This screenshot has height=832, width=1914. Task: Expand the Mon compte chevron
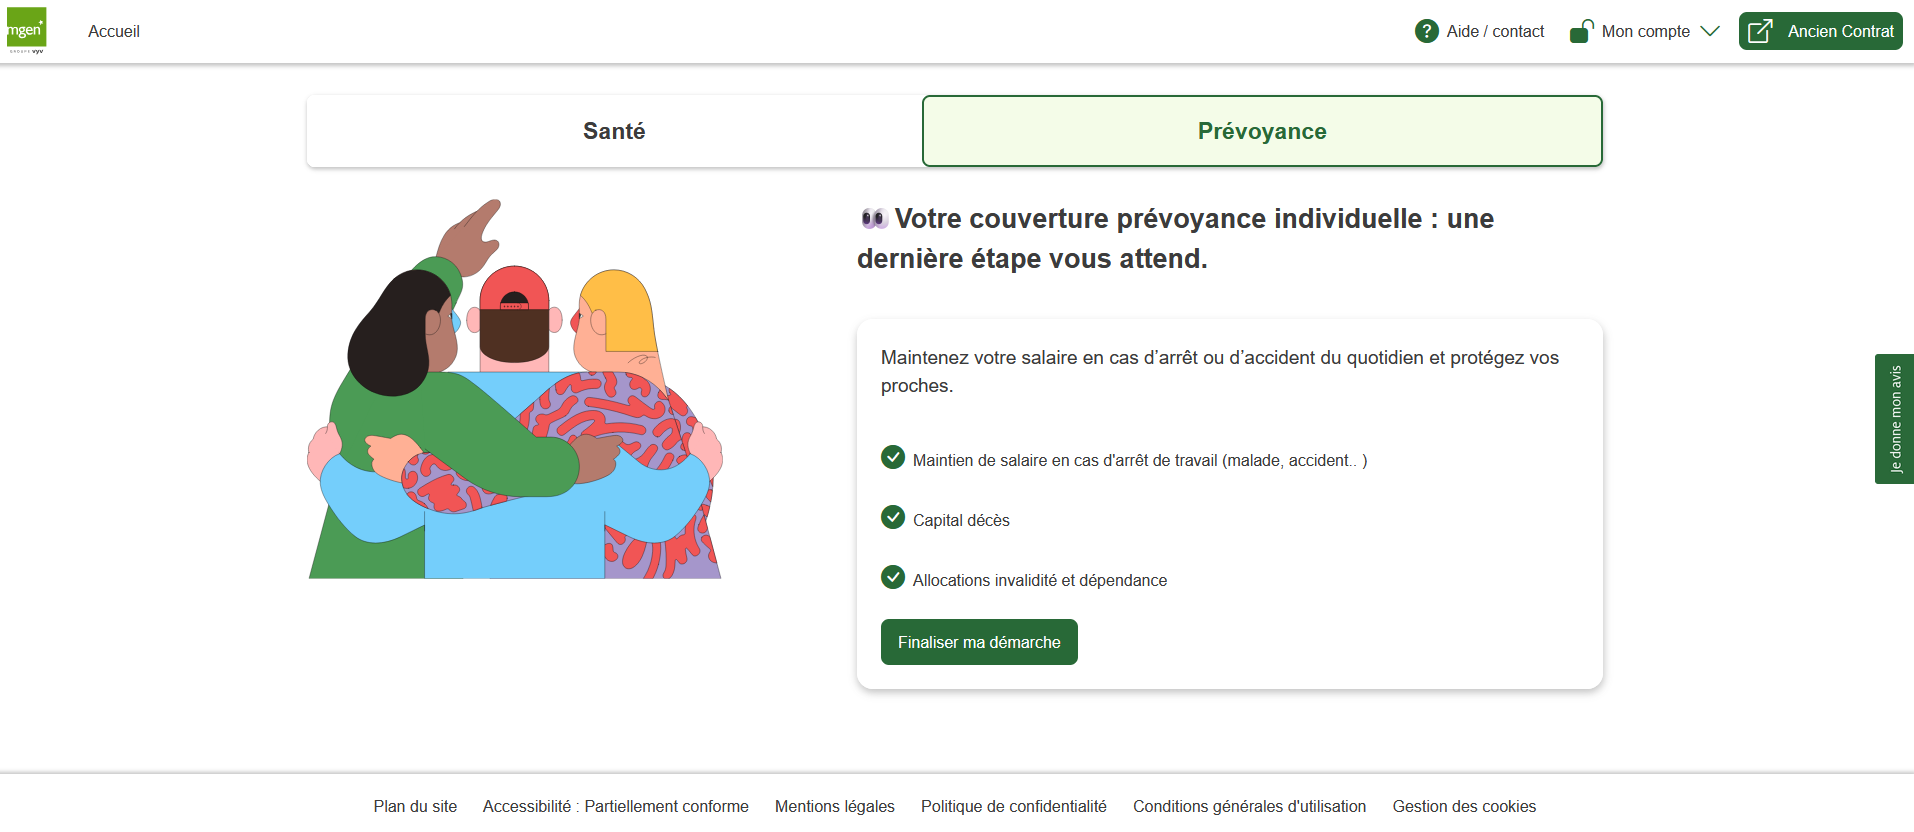coord(1710,31)
